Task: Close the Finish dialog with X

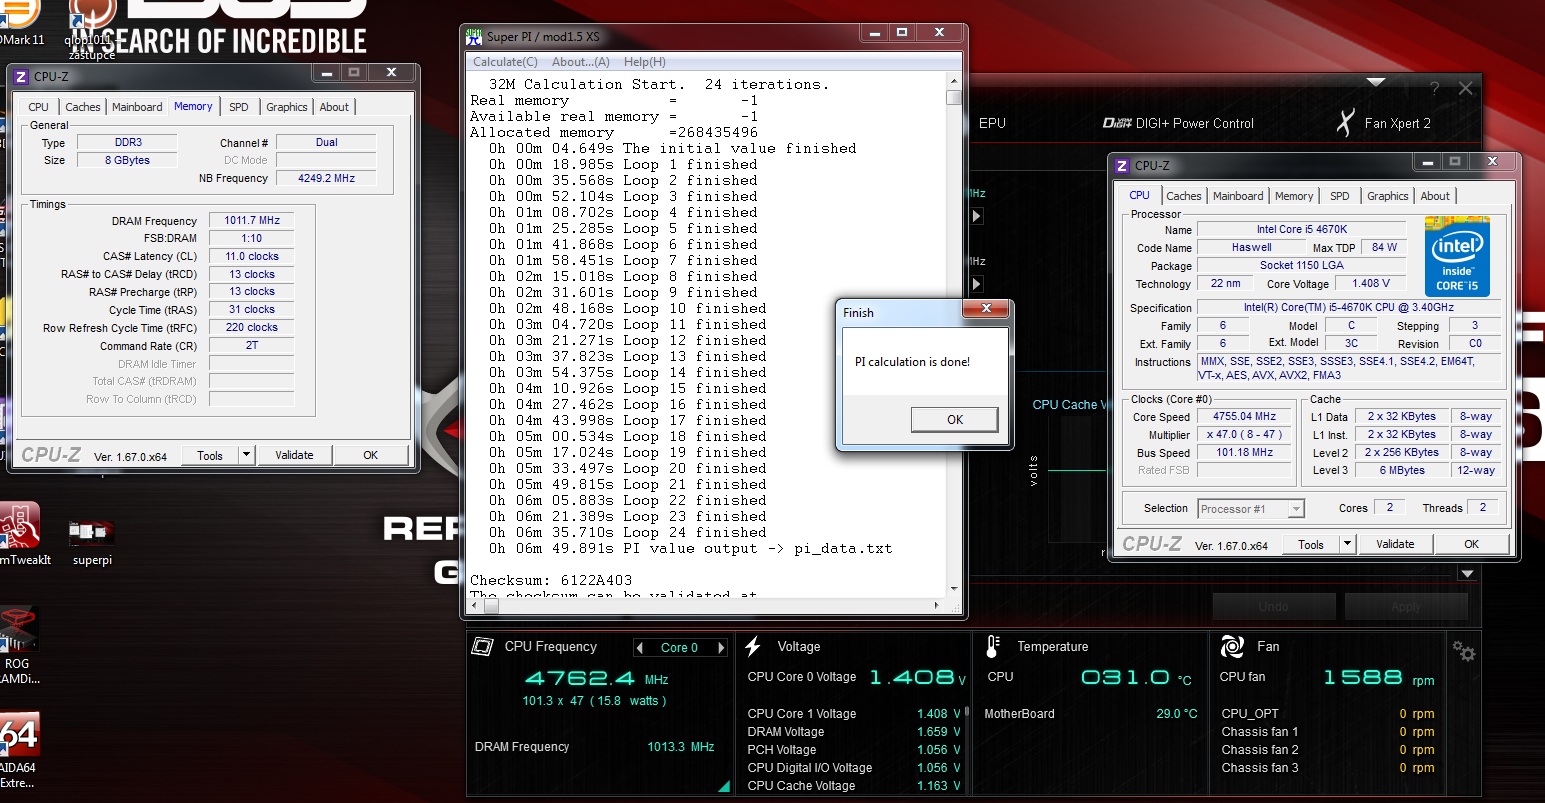Action: (x=986, y=308)
